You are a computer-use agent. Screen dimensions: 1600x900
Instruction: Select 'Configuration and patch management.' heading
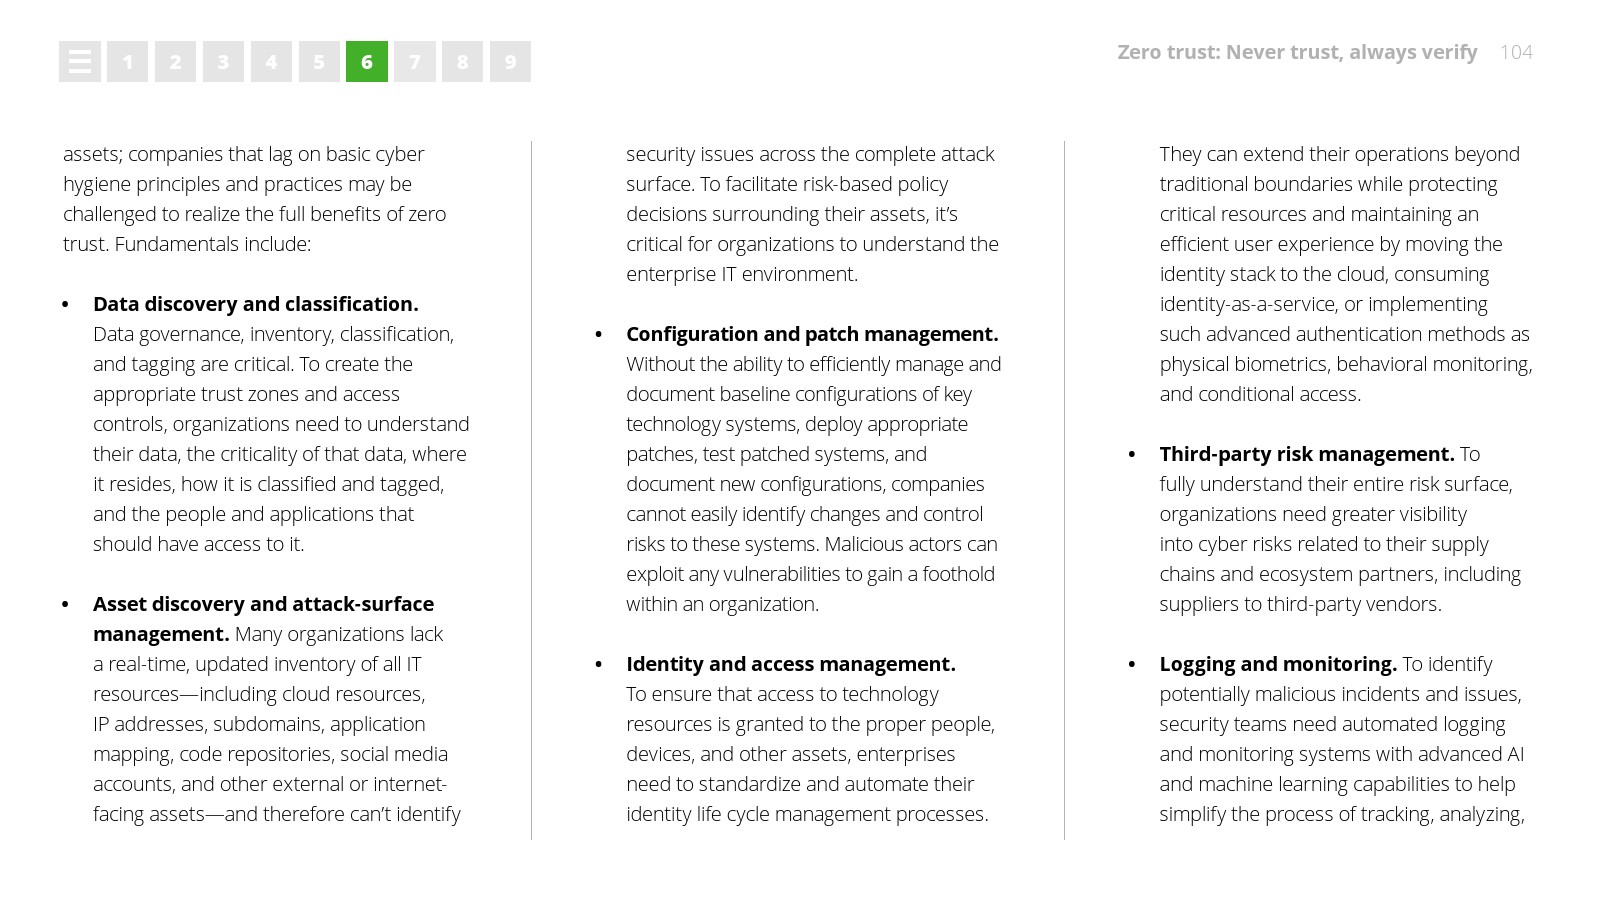point(812,334)
